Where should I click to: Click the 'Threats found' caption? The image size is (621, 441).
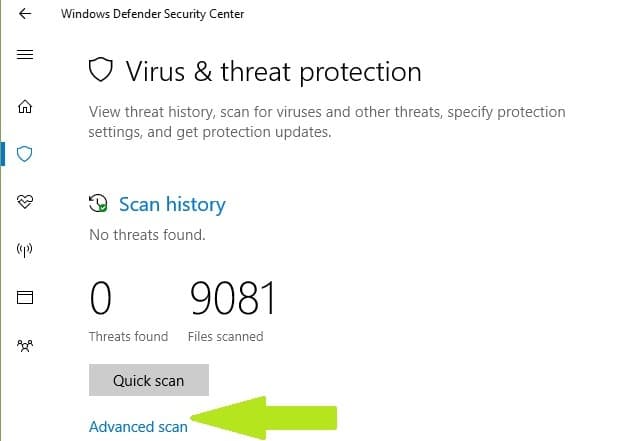[x=128, y=337]
